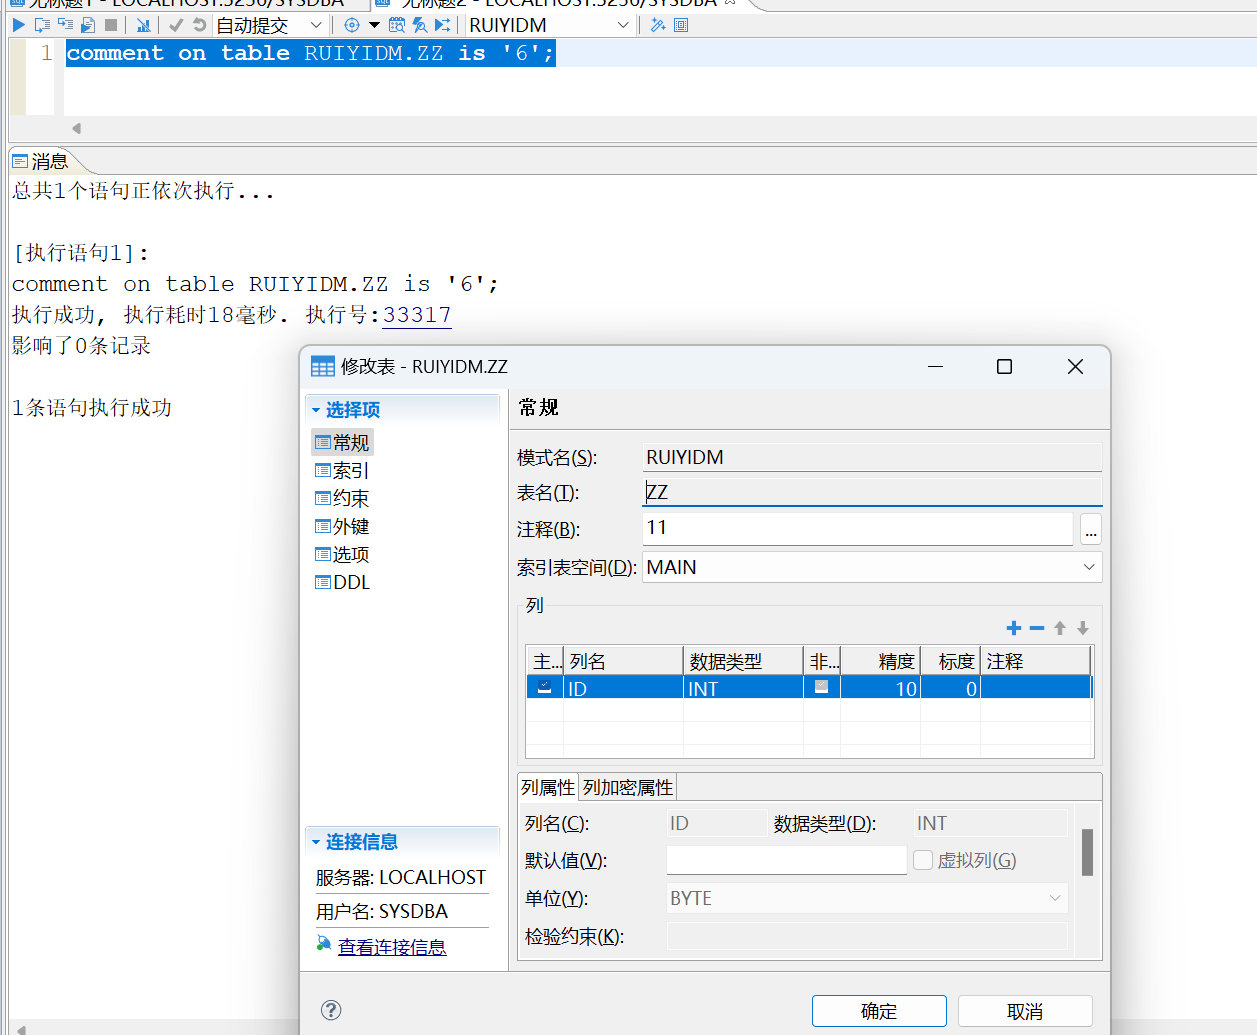This screenshot has width=1257, height=1035.
Task: Select the 外键 page in the sidebar
Action: pos(342,526)
